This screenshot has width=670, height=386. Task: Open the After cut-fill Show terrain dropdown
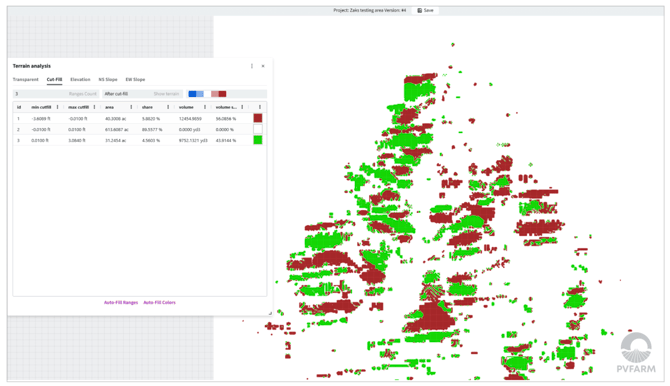[x=142, y=94]
